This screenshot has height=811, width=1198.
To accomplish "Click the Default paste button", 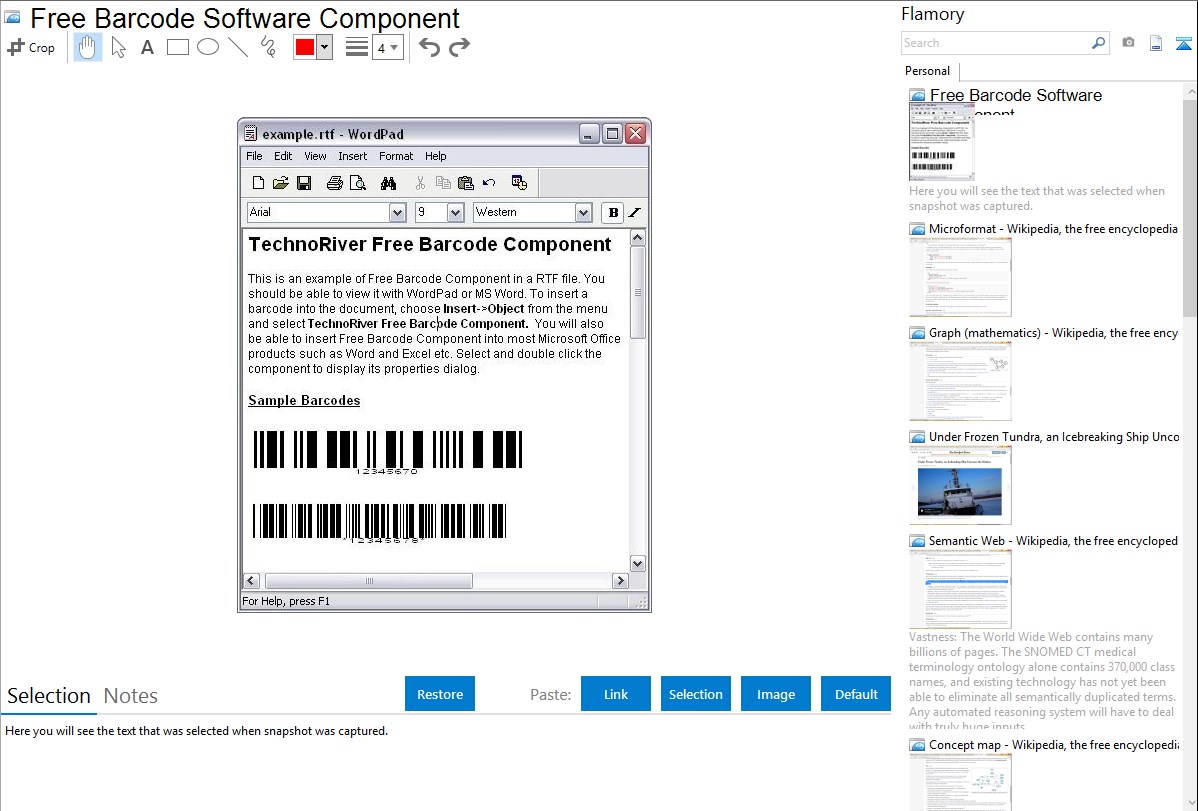I will click(x=856, y=694).
